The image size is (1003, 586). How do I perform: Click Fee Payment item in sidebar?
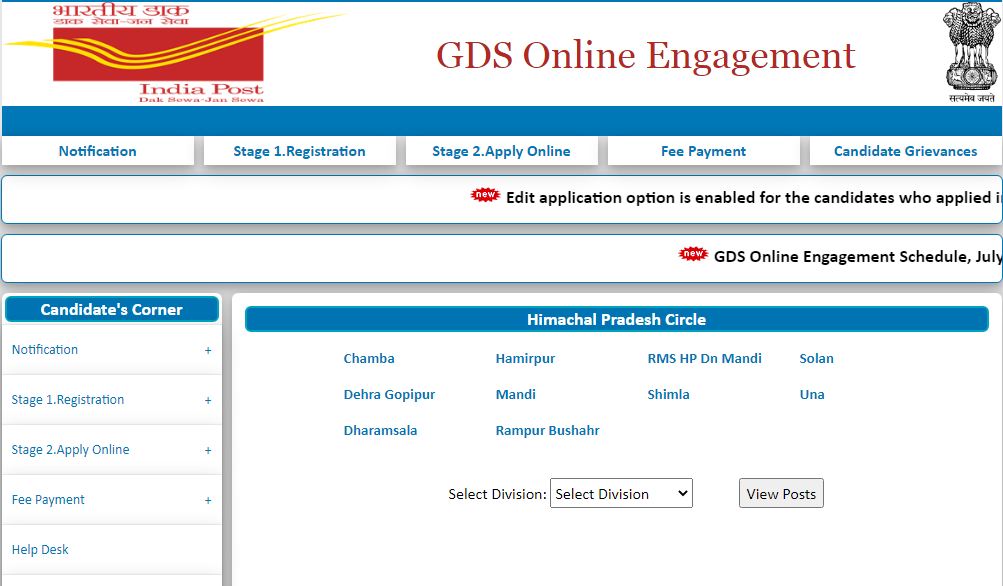[x=112, y=499]
